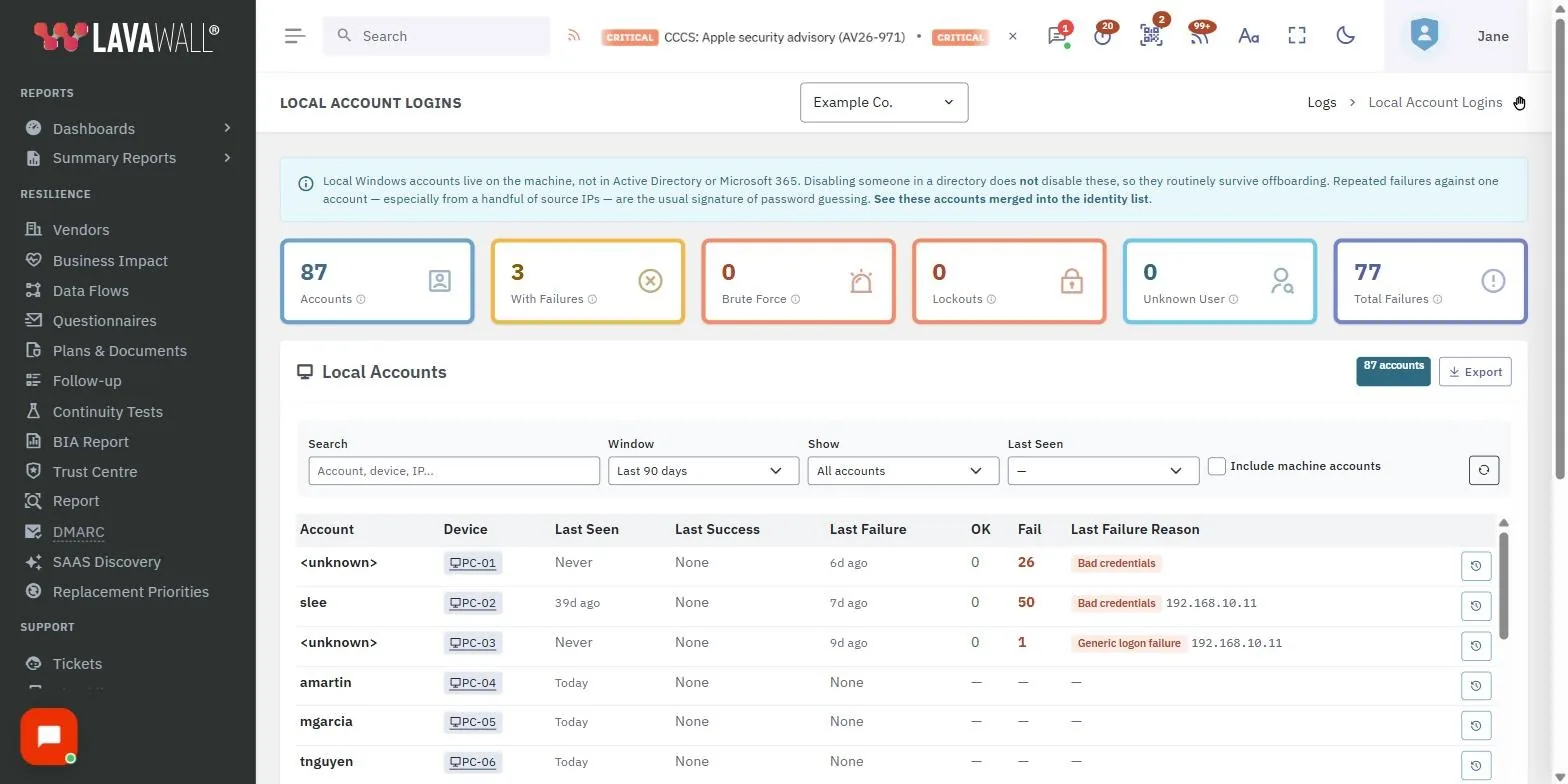Follow the merged identity list link
The image size is (1568, 784).
1011,199
